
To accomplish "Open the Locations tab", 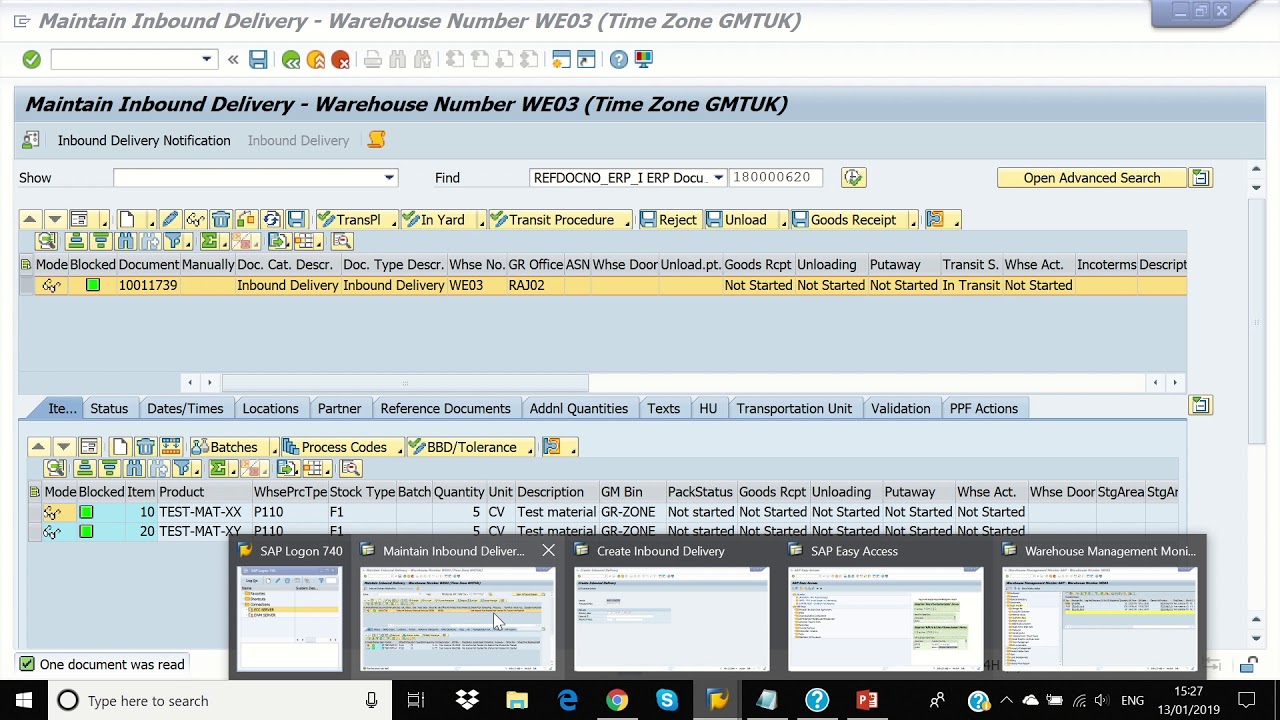I will tap(270, 408).
